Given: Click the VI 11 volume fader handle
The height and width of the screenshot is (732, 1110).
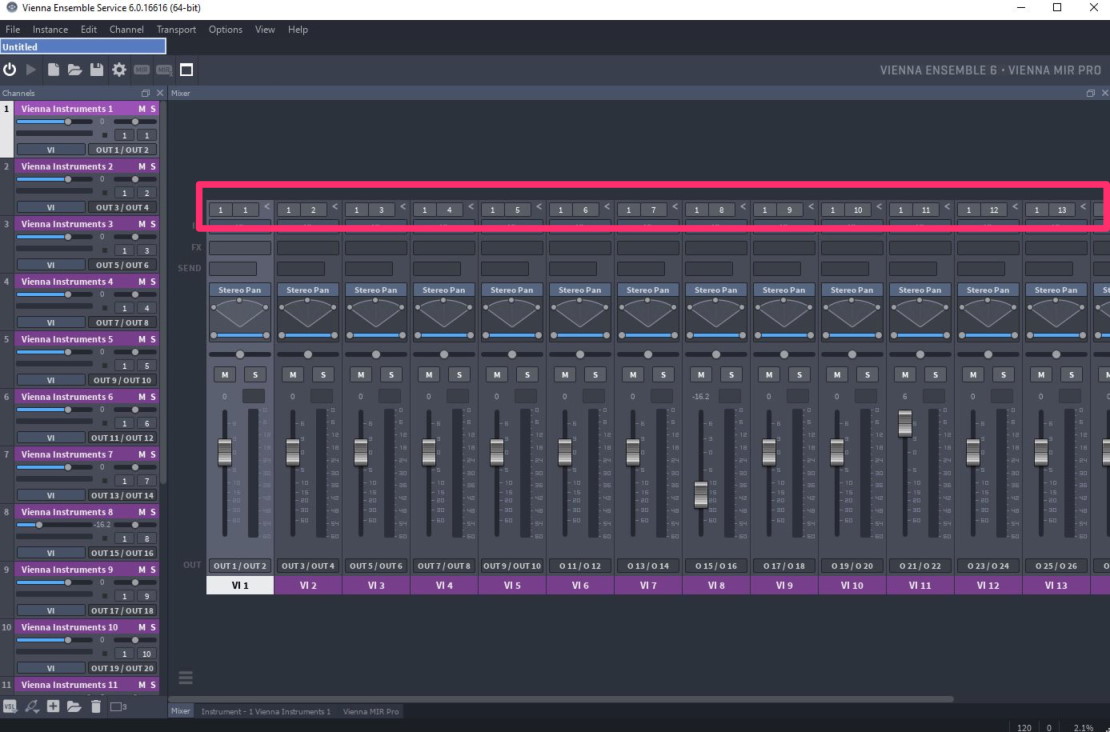Looking at the screenshot, I should click(x=905, y=423).
